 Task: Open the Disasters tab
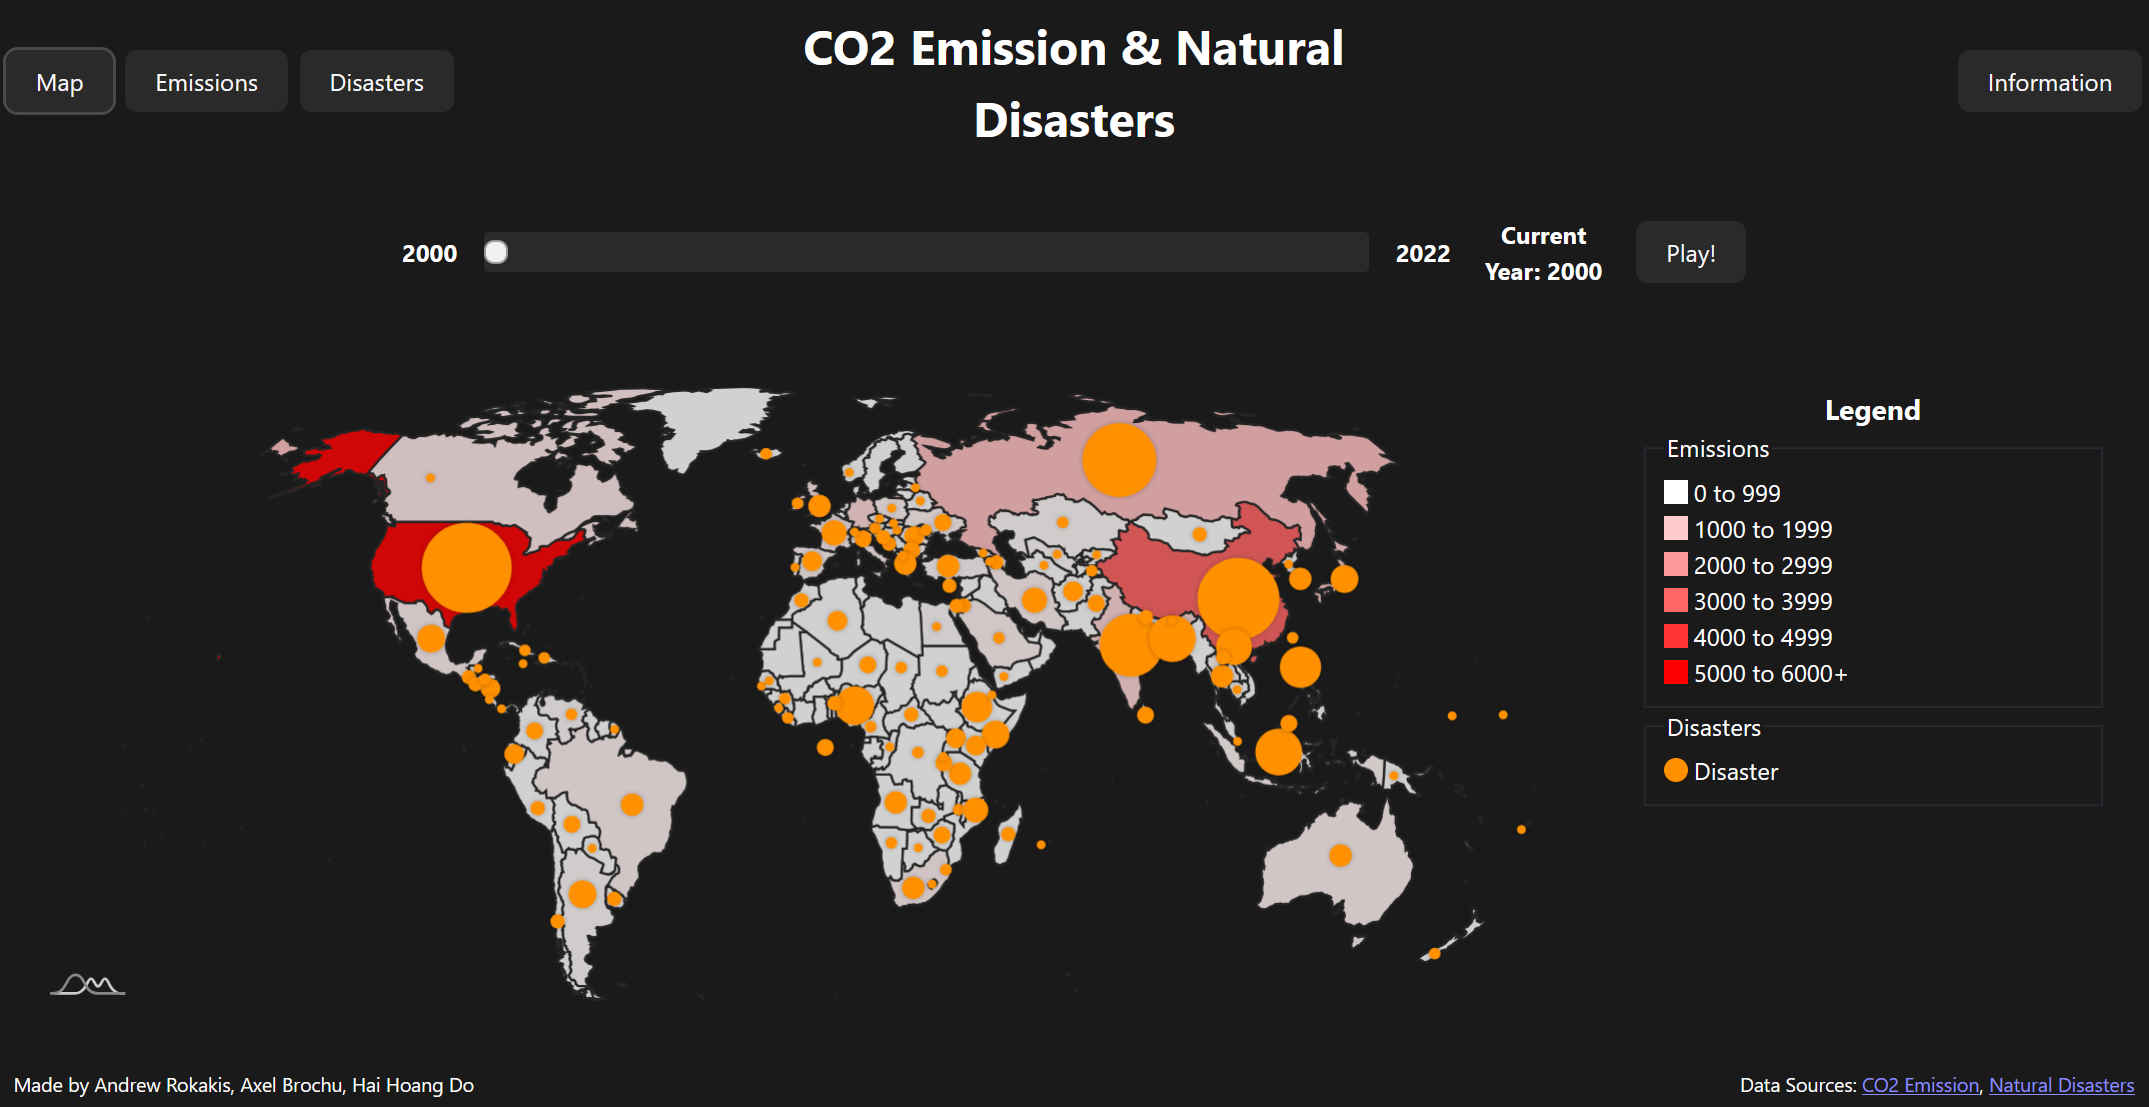(x=377, y=82)
